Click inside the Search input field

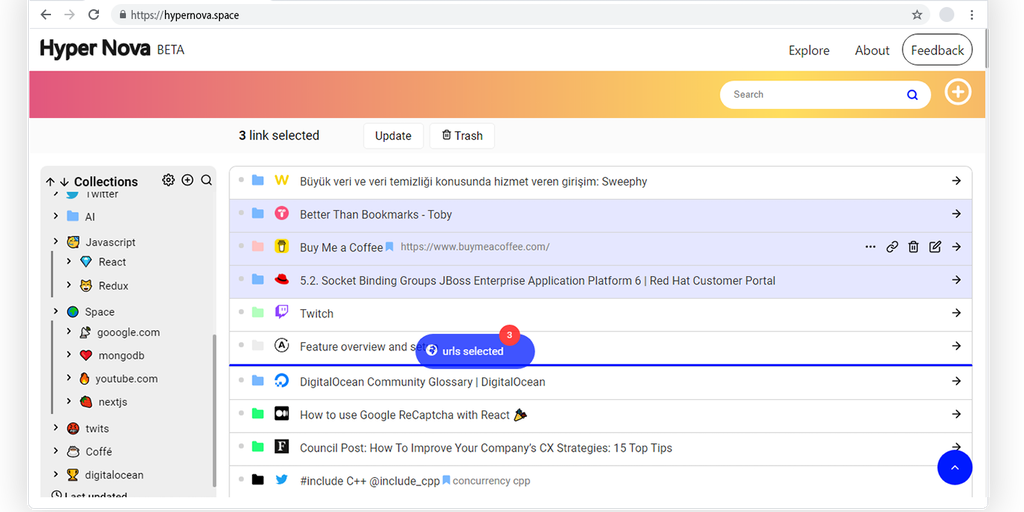click(810, 95)
